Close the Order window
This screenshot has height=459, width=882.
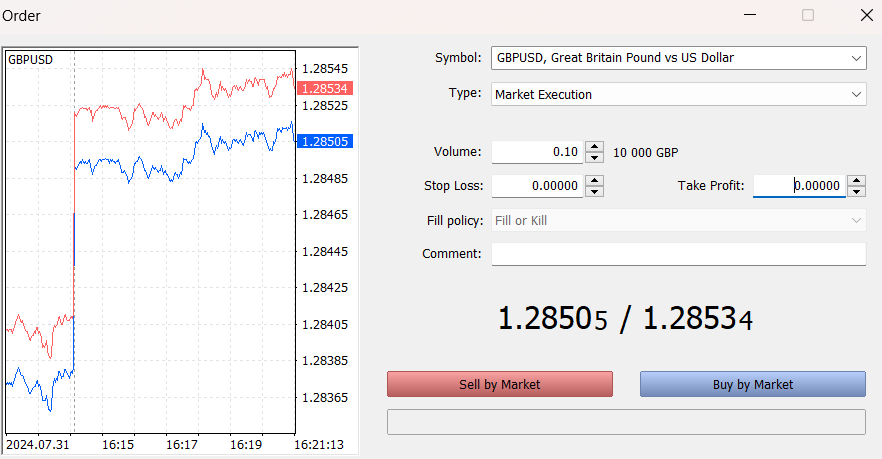(x=867, y=15)
